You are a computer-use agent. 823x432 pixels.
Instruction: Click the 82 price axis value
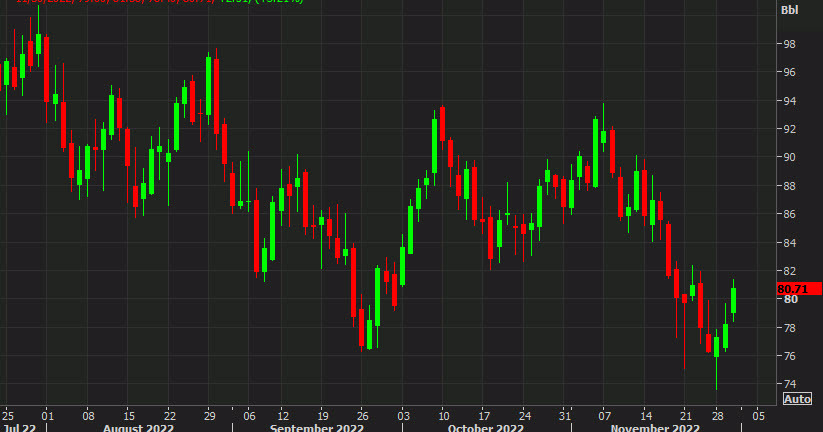point(789,271)
